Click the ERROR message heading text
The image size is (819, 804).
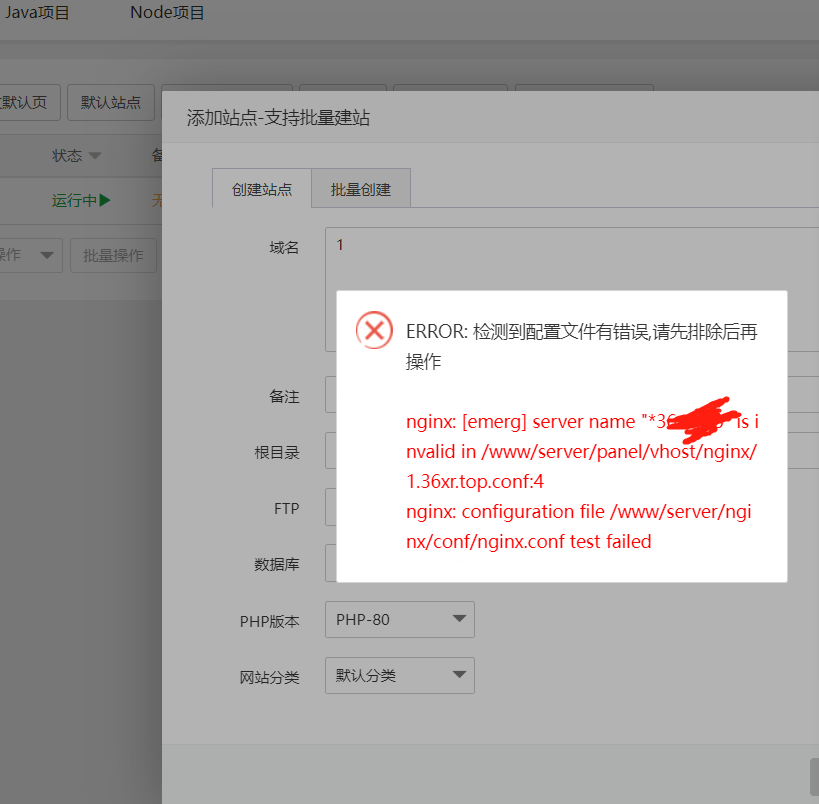coord(581,346)
